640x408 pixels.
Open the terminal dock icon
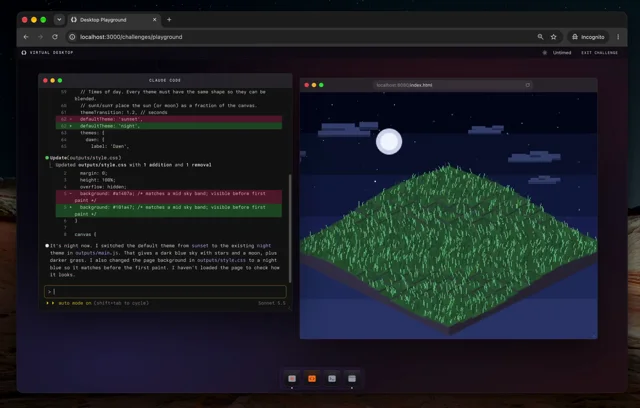tap(332, 379)
